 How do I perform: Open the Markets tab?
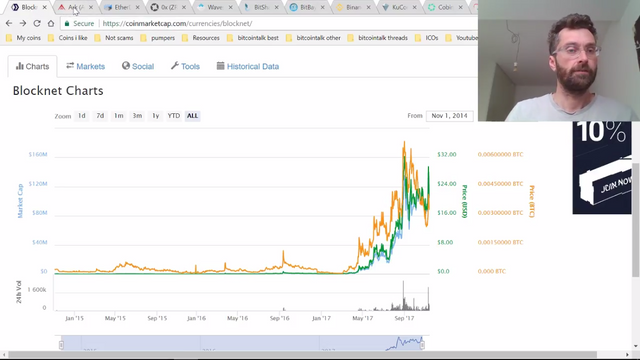tap(86, 66)
